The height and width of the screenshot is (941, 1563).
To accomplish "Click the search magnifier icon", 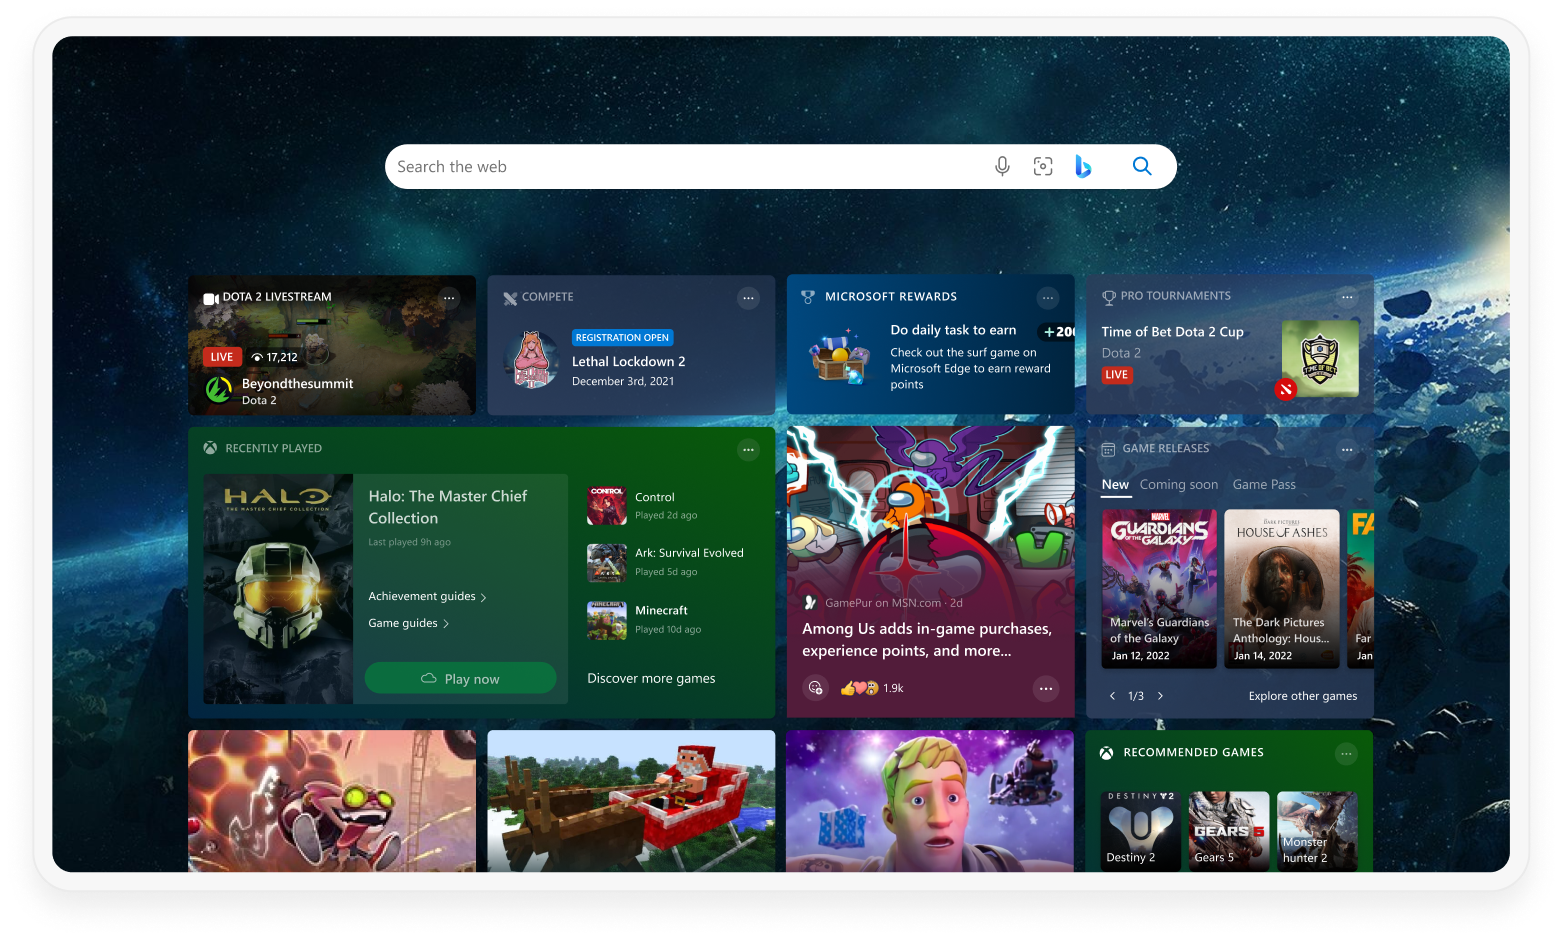I will [1141, 166].
